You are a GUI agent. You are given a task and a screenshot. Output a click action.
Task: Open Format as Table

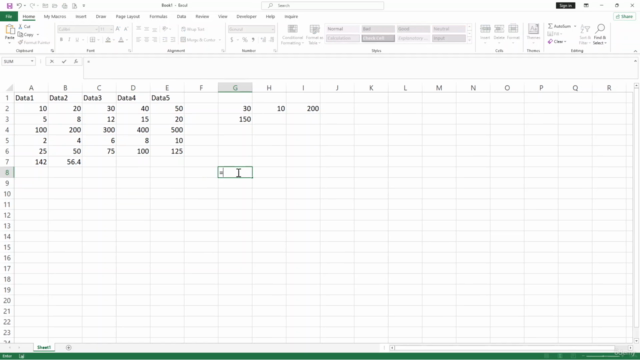pyautogui.click(x=314, y=35)
